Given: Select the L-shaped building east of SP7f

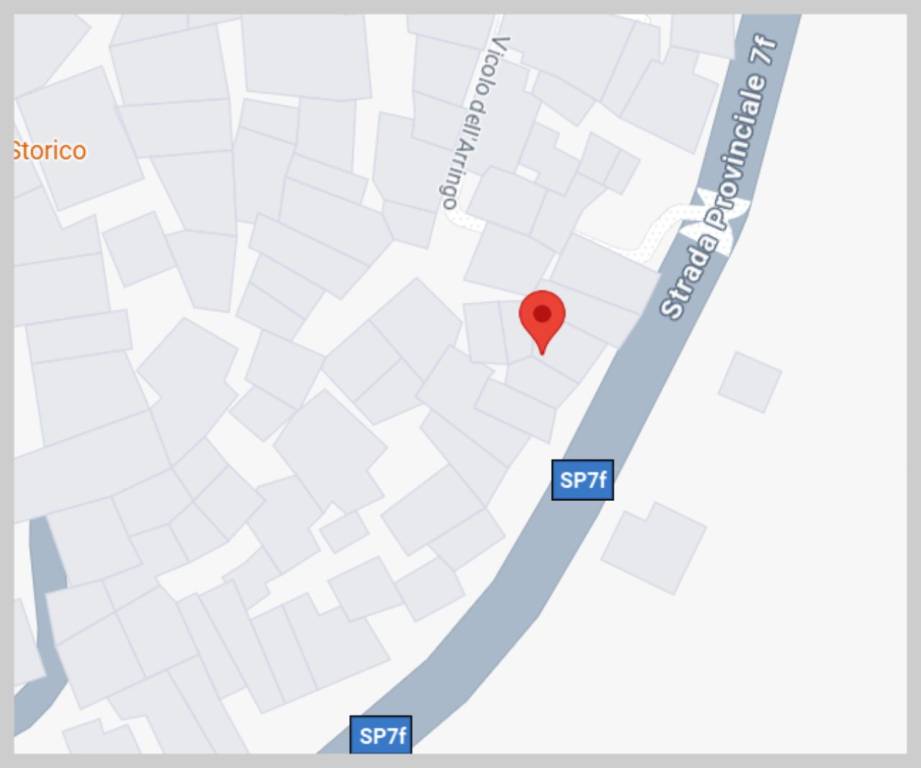Looking at the screenshot, I should pos(654,547).
